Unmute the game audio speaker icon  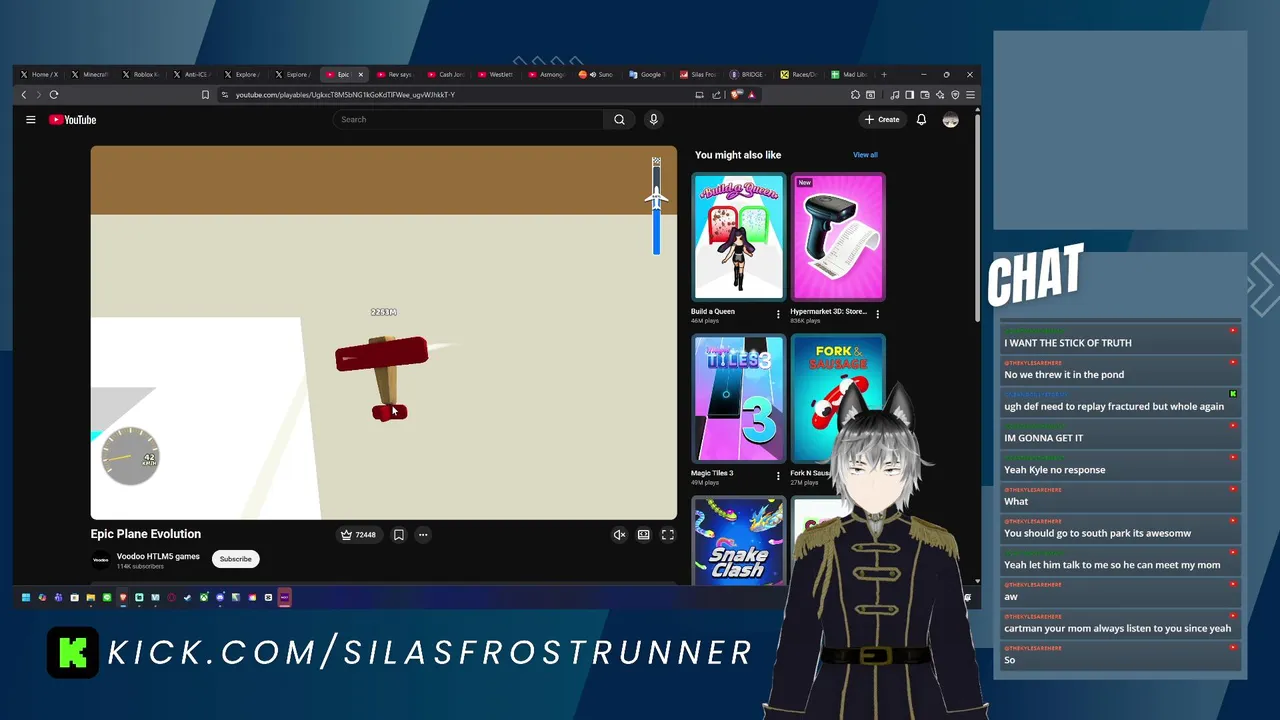click(619, 535)
